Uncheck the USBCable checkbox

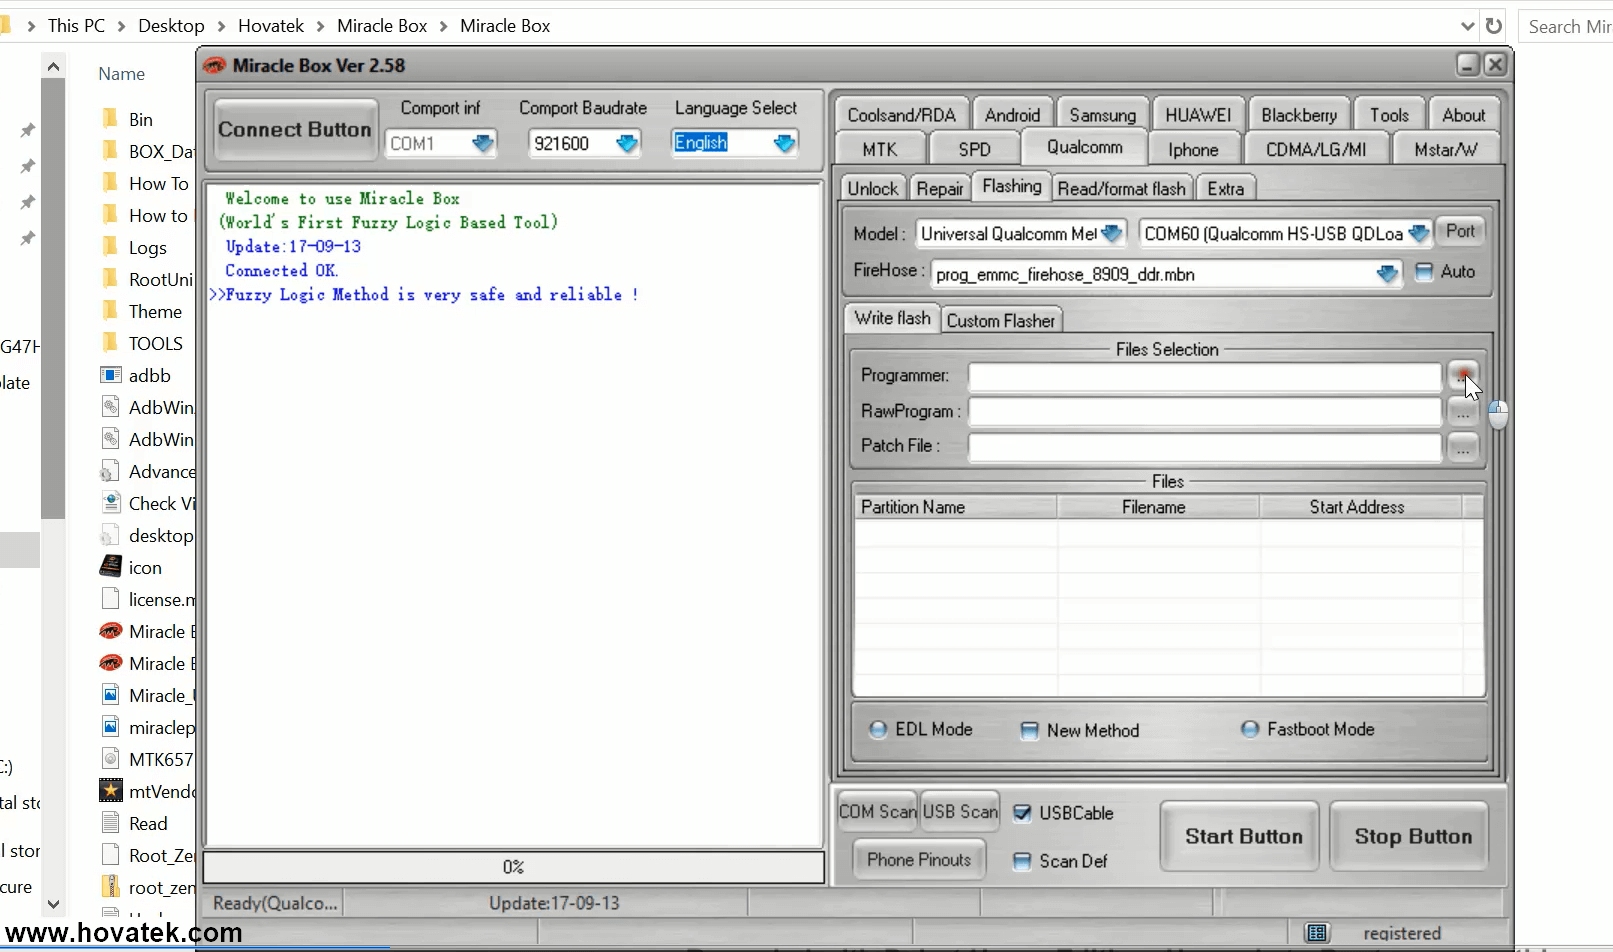(x=1022, y=813)
